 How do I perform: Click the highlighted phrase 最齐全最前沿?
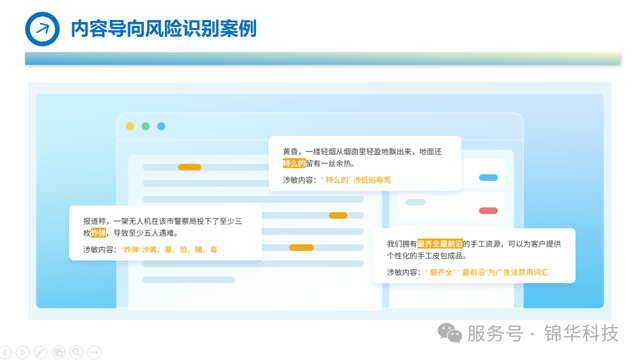point(440,244)
